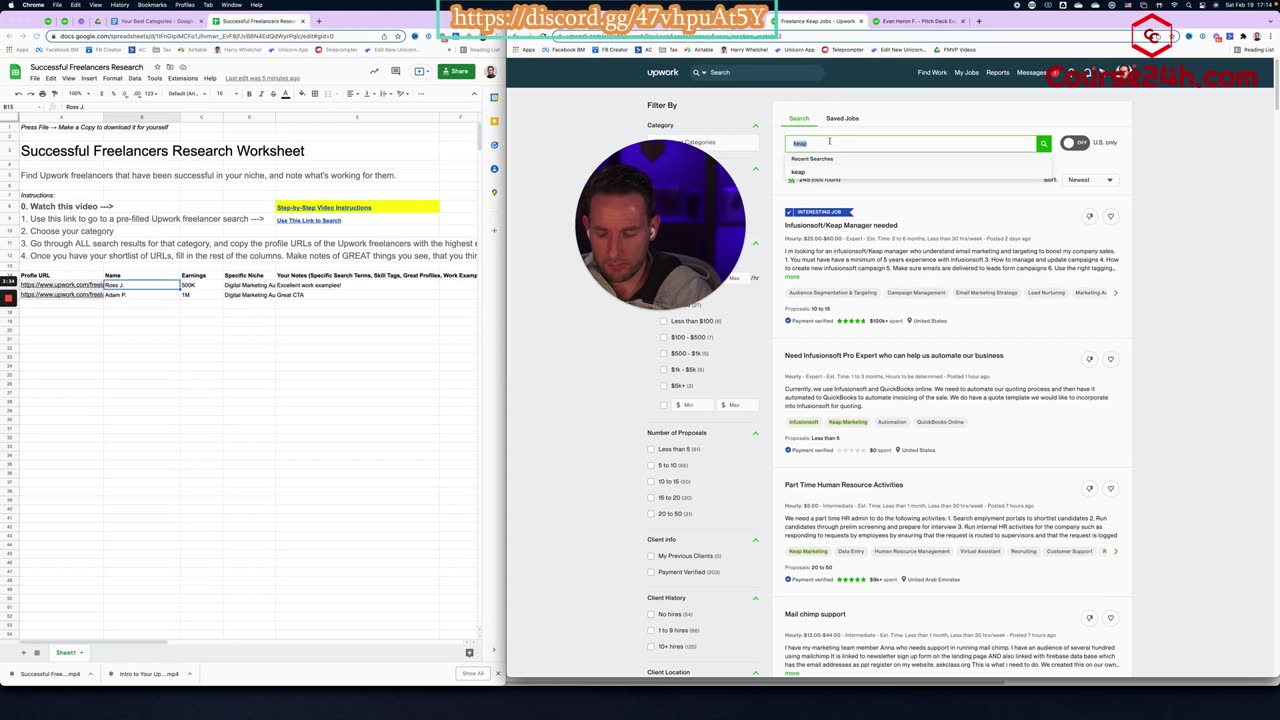
Task: Click the Google Sheets home logo
Action: 15,71
